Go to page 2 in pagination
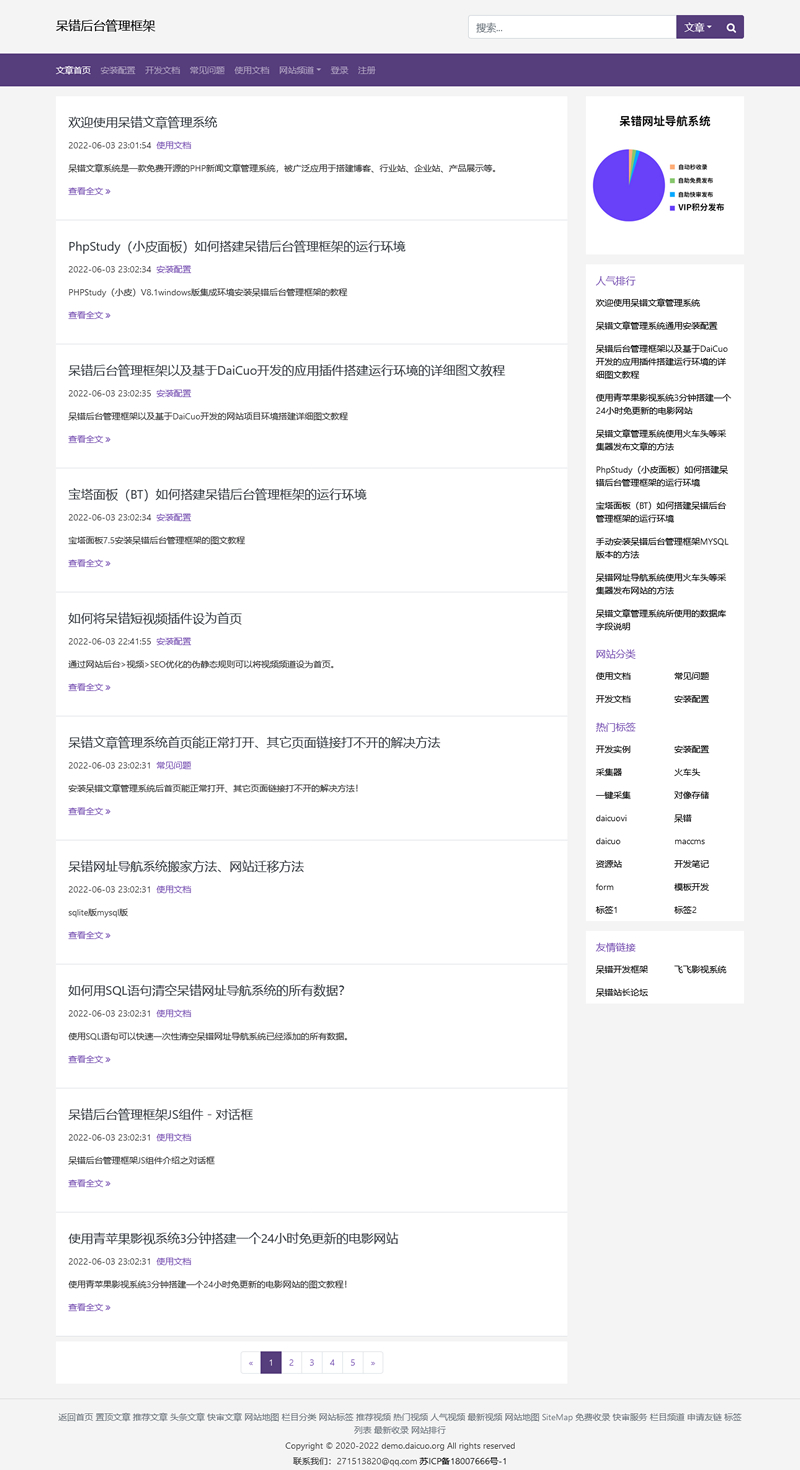Screen dimensions: 800x1470 tap(291, 1362)
